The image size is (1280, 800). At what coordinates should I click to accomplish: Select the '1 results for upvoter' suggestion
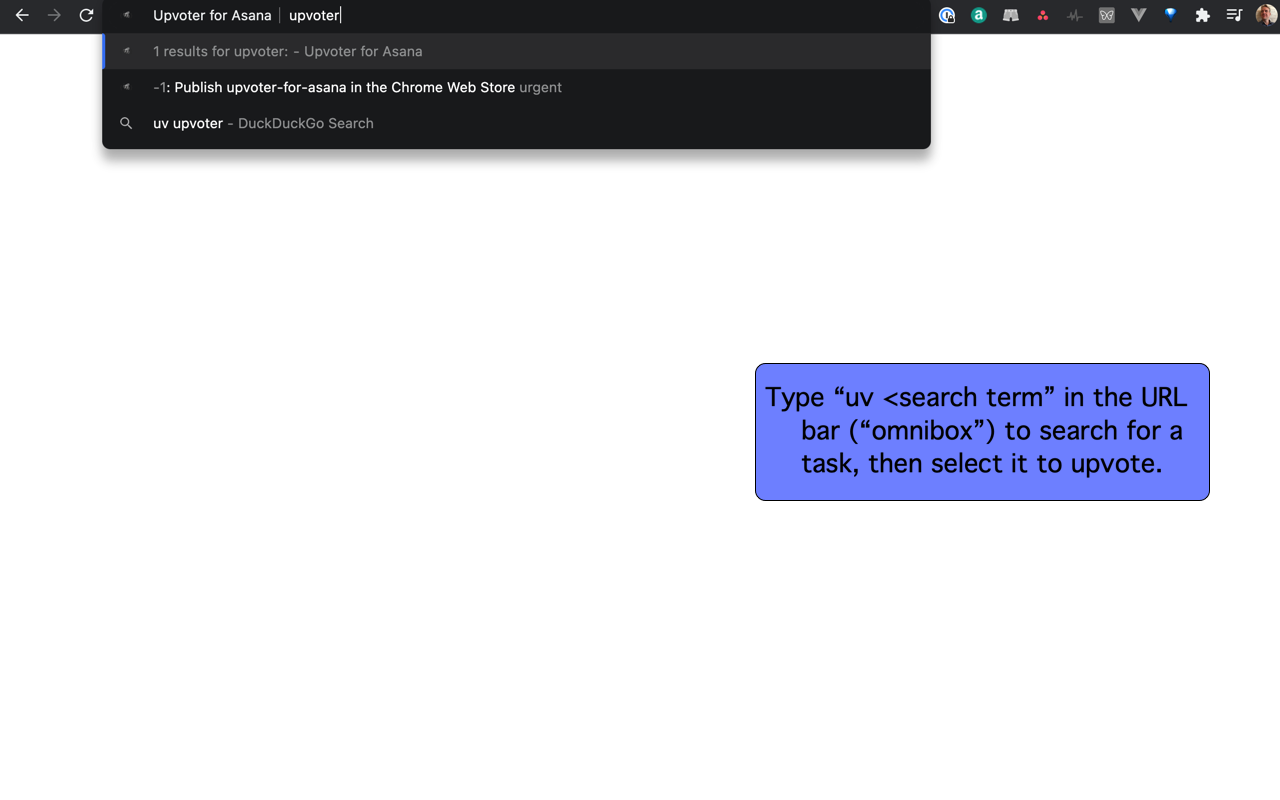[516, 51]
